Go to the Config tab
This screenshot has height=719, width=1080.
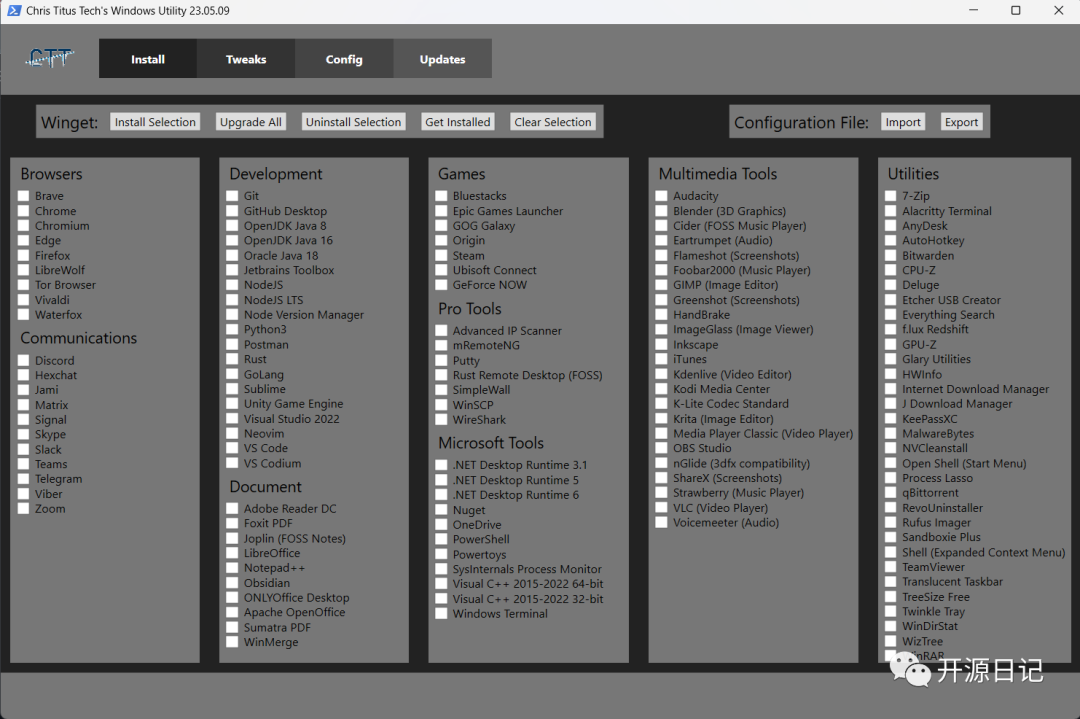[344, 59]
